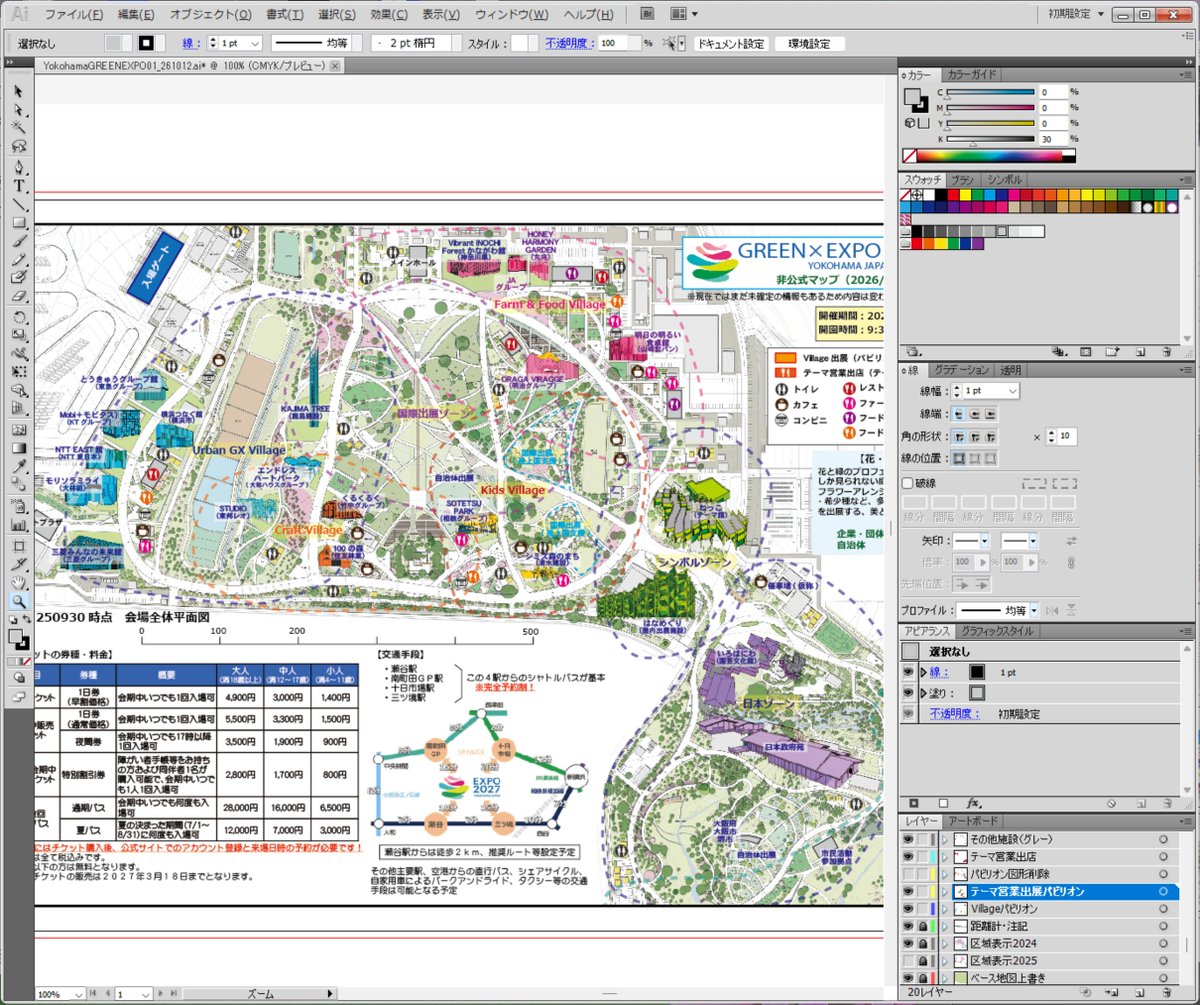Image resolution: width=1200 pixels, height=1005 pixels.
Task: Select the Eyedropper tool
Action: [19, 465]
